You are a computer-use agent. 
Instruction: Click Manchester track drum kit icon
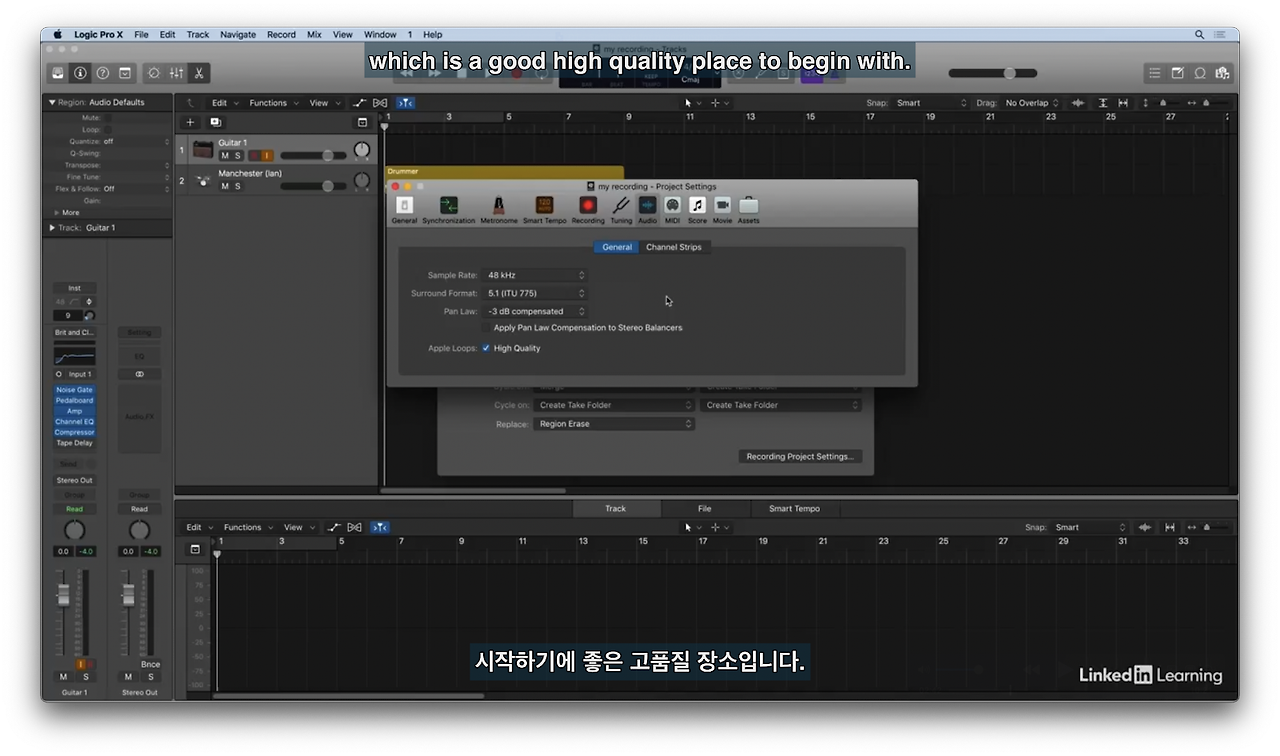click(203, 180)
